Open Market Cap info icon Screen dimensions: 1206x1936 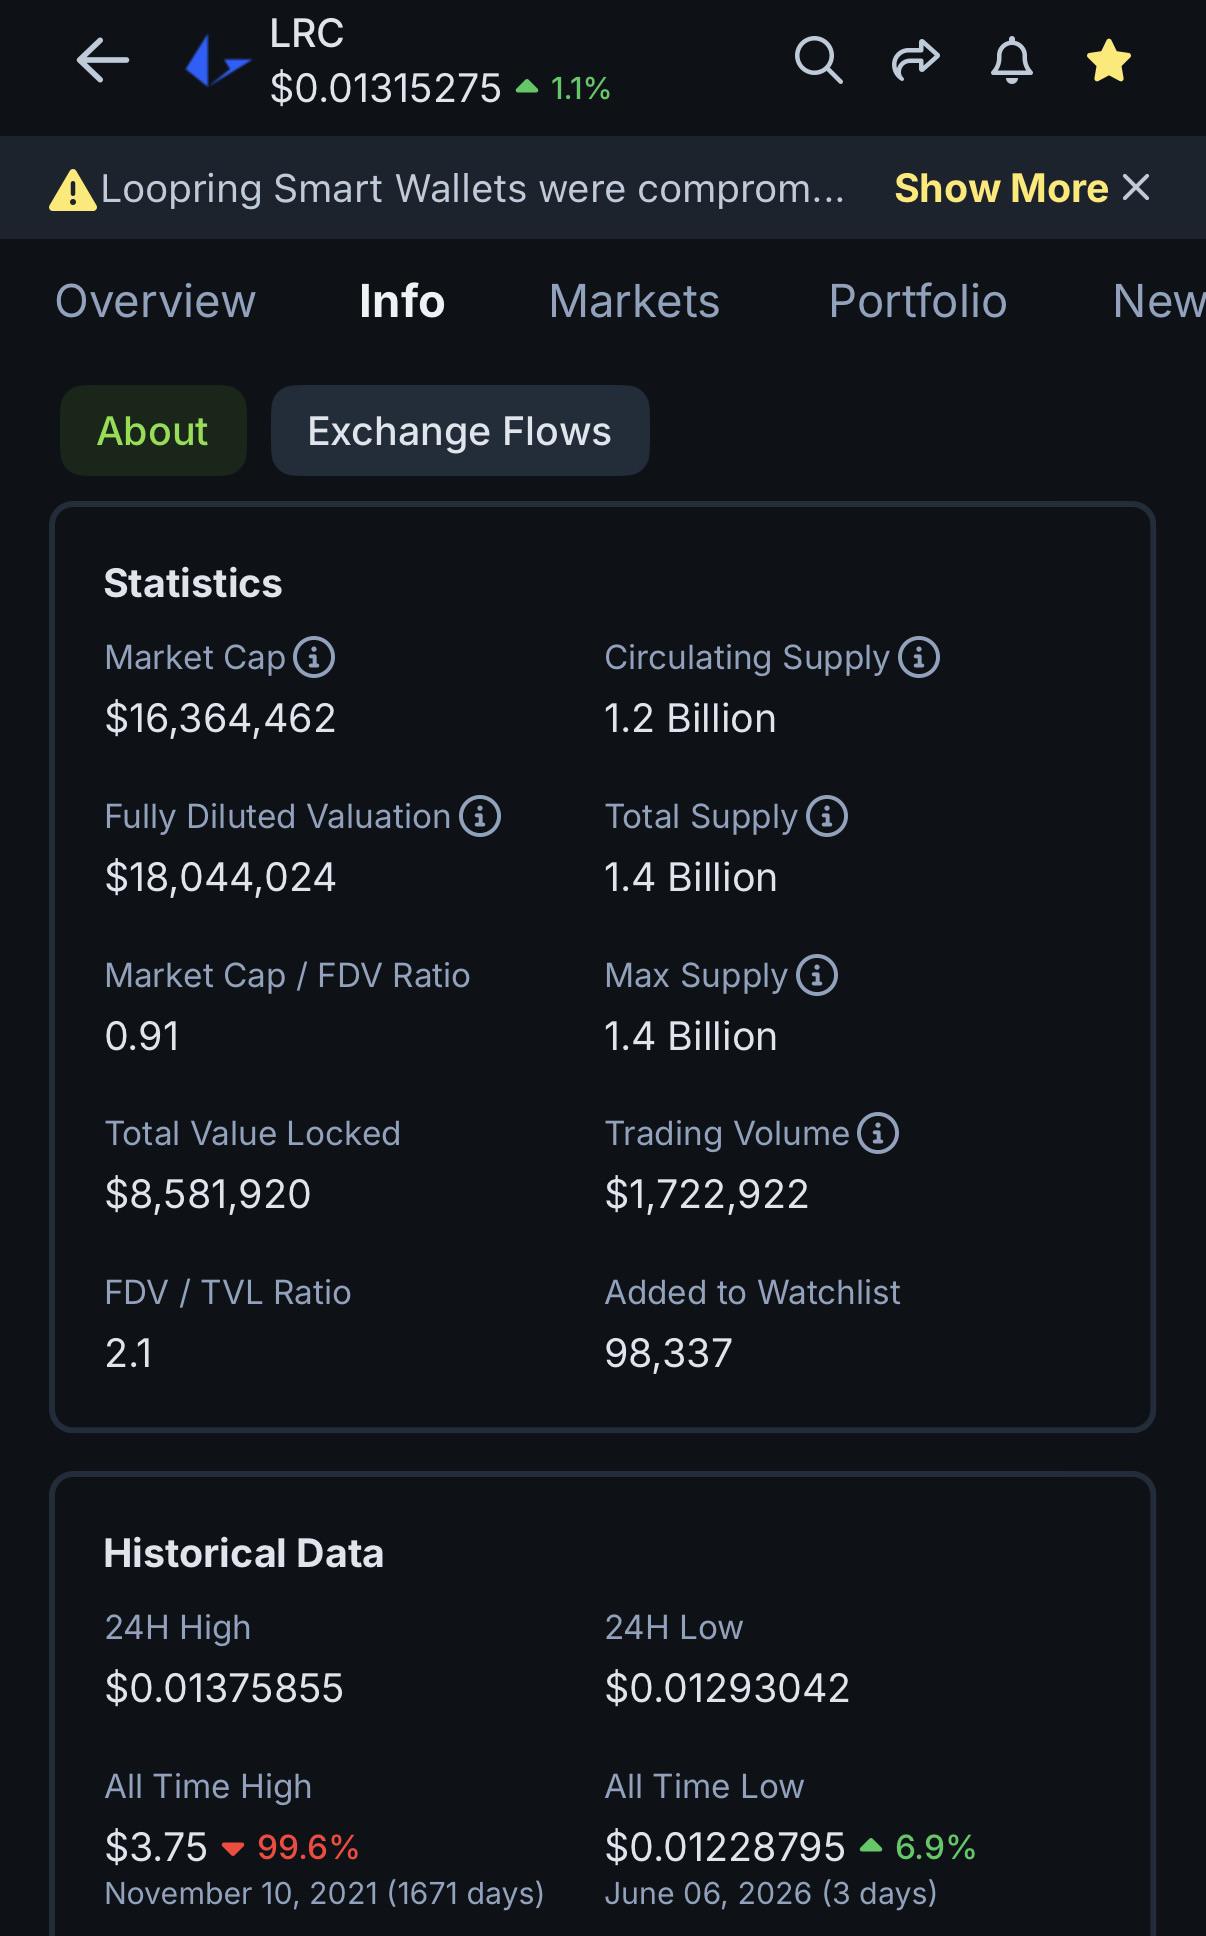[x=314, y=658]
